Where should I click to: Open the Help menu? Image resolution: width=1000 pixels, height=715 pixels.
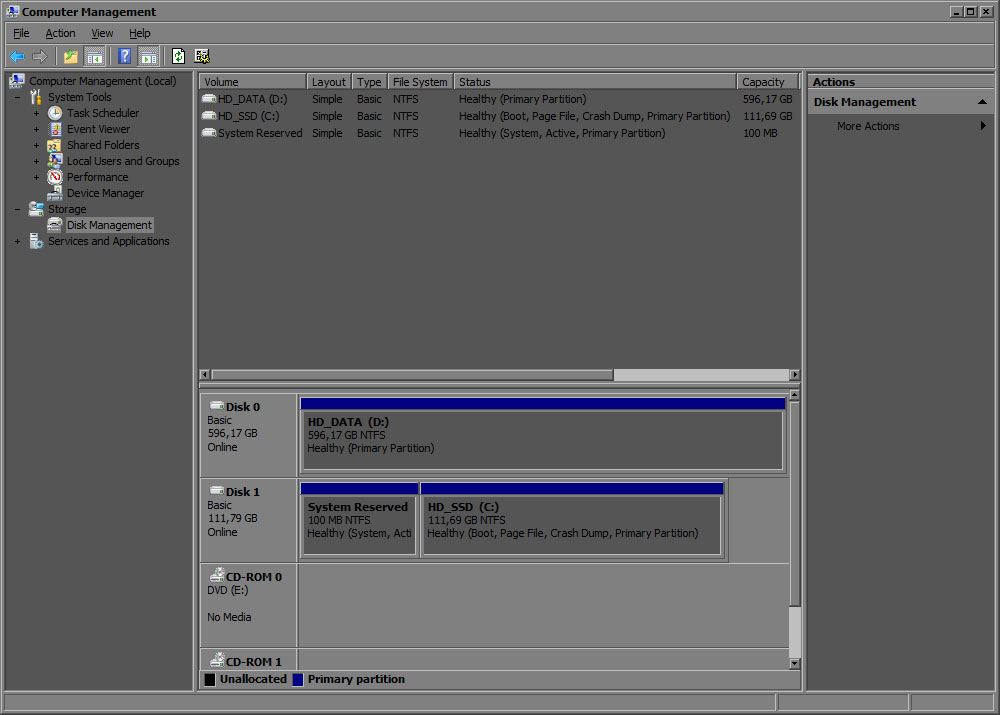[140, 33]
